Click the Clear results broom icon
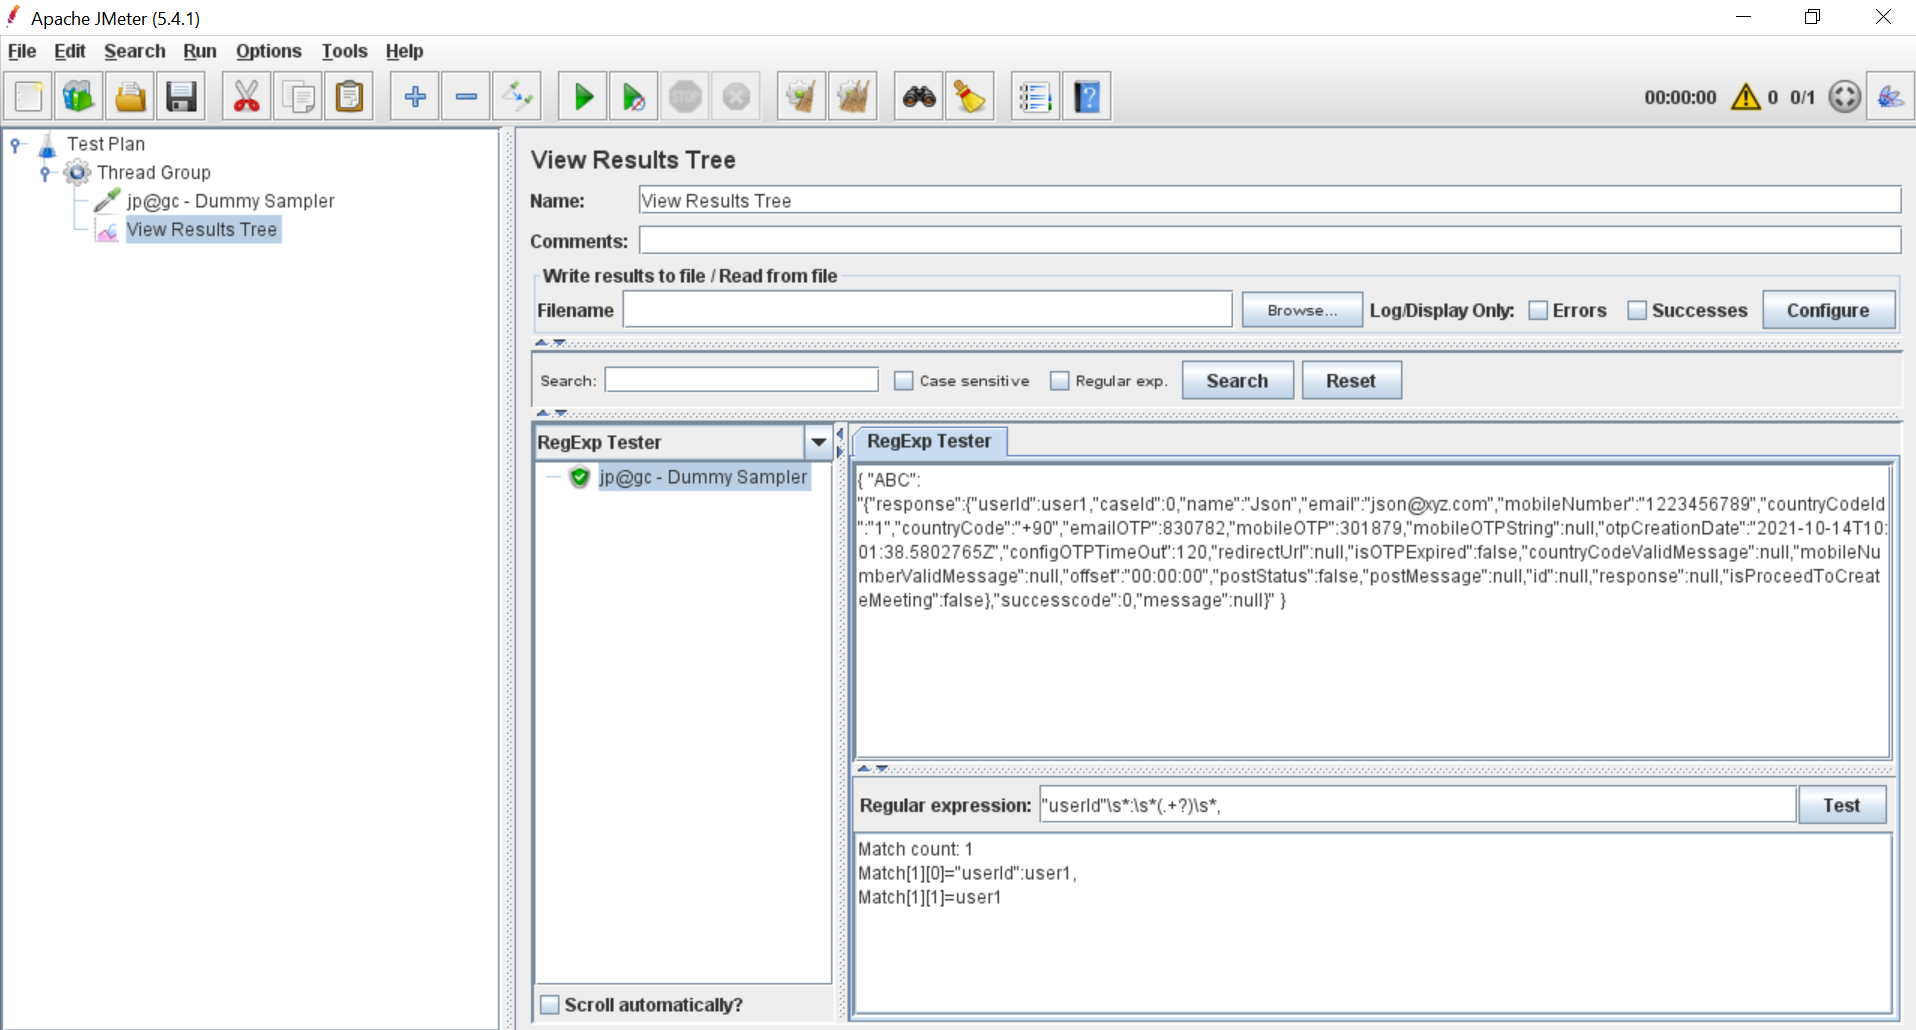The width and height of the screenshot is (1916, 1030). coord(802,97)
